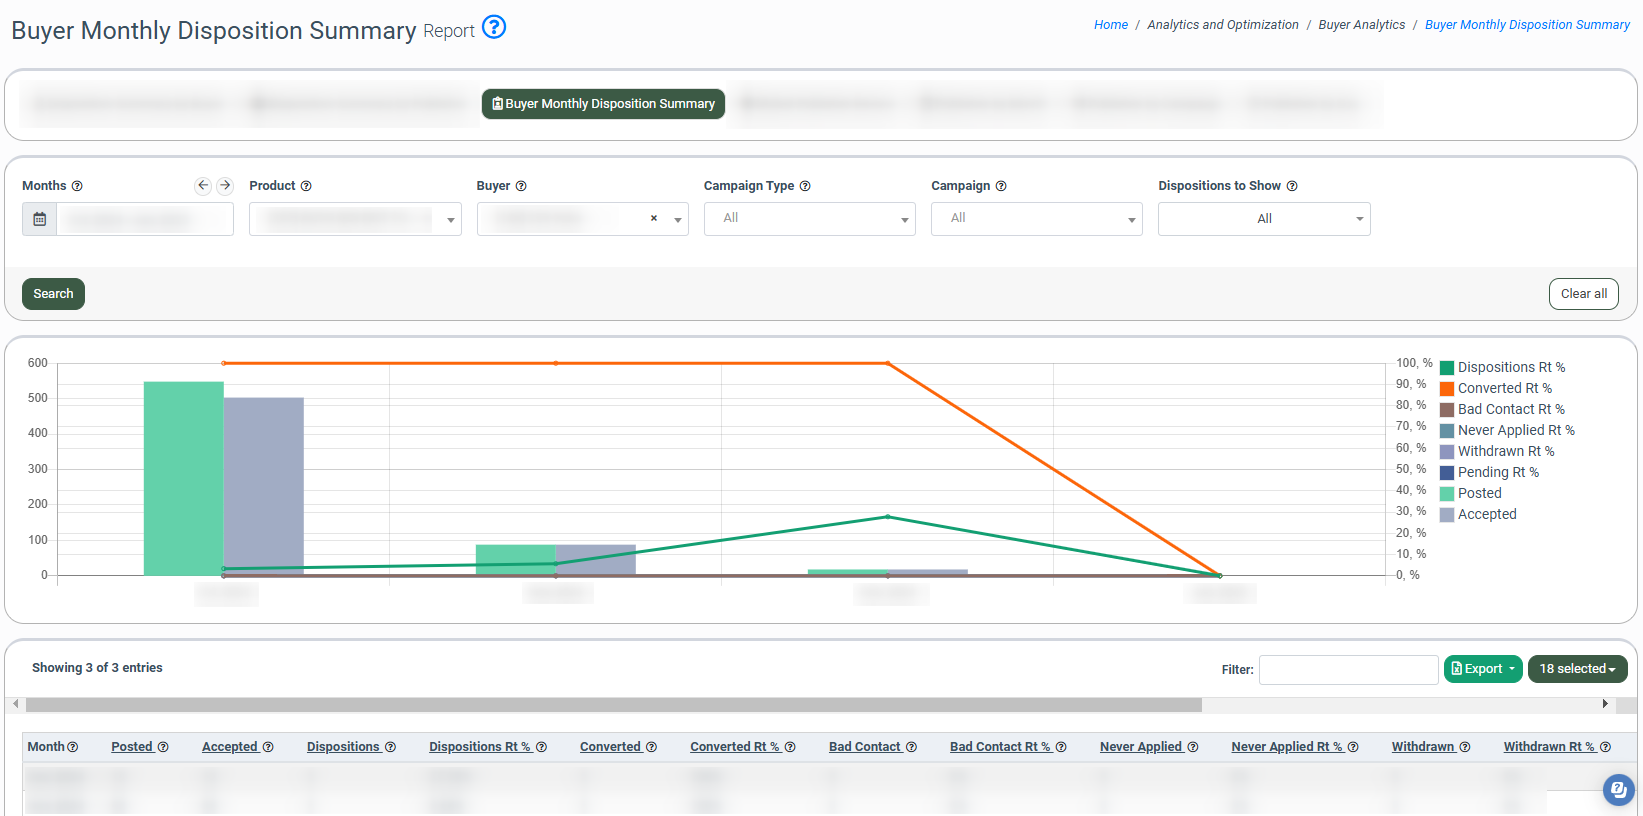Click help icon next to Dispositions to Show
Image resolution: width=1643 pixels, height=816 pixels.
1292,186
